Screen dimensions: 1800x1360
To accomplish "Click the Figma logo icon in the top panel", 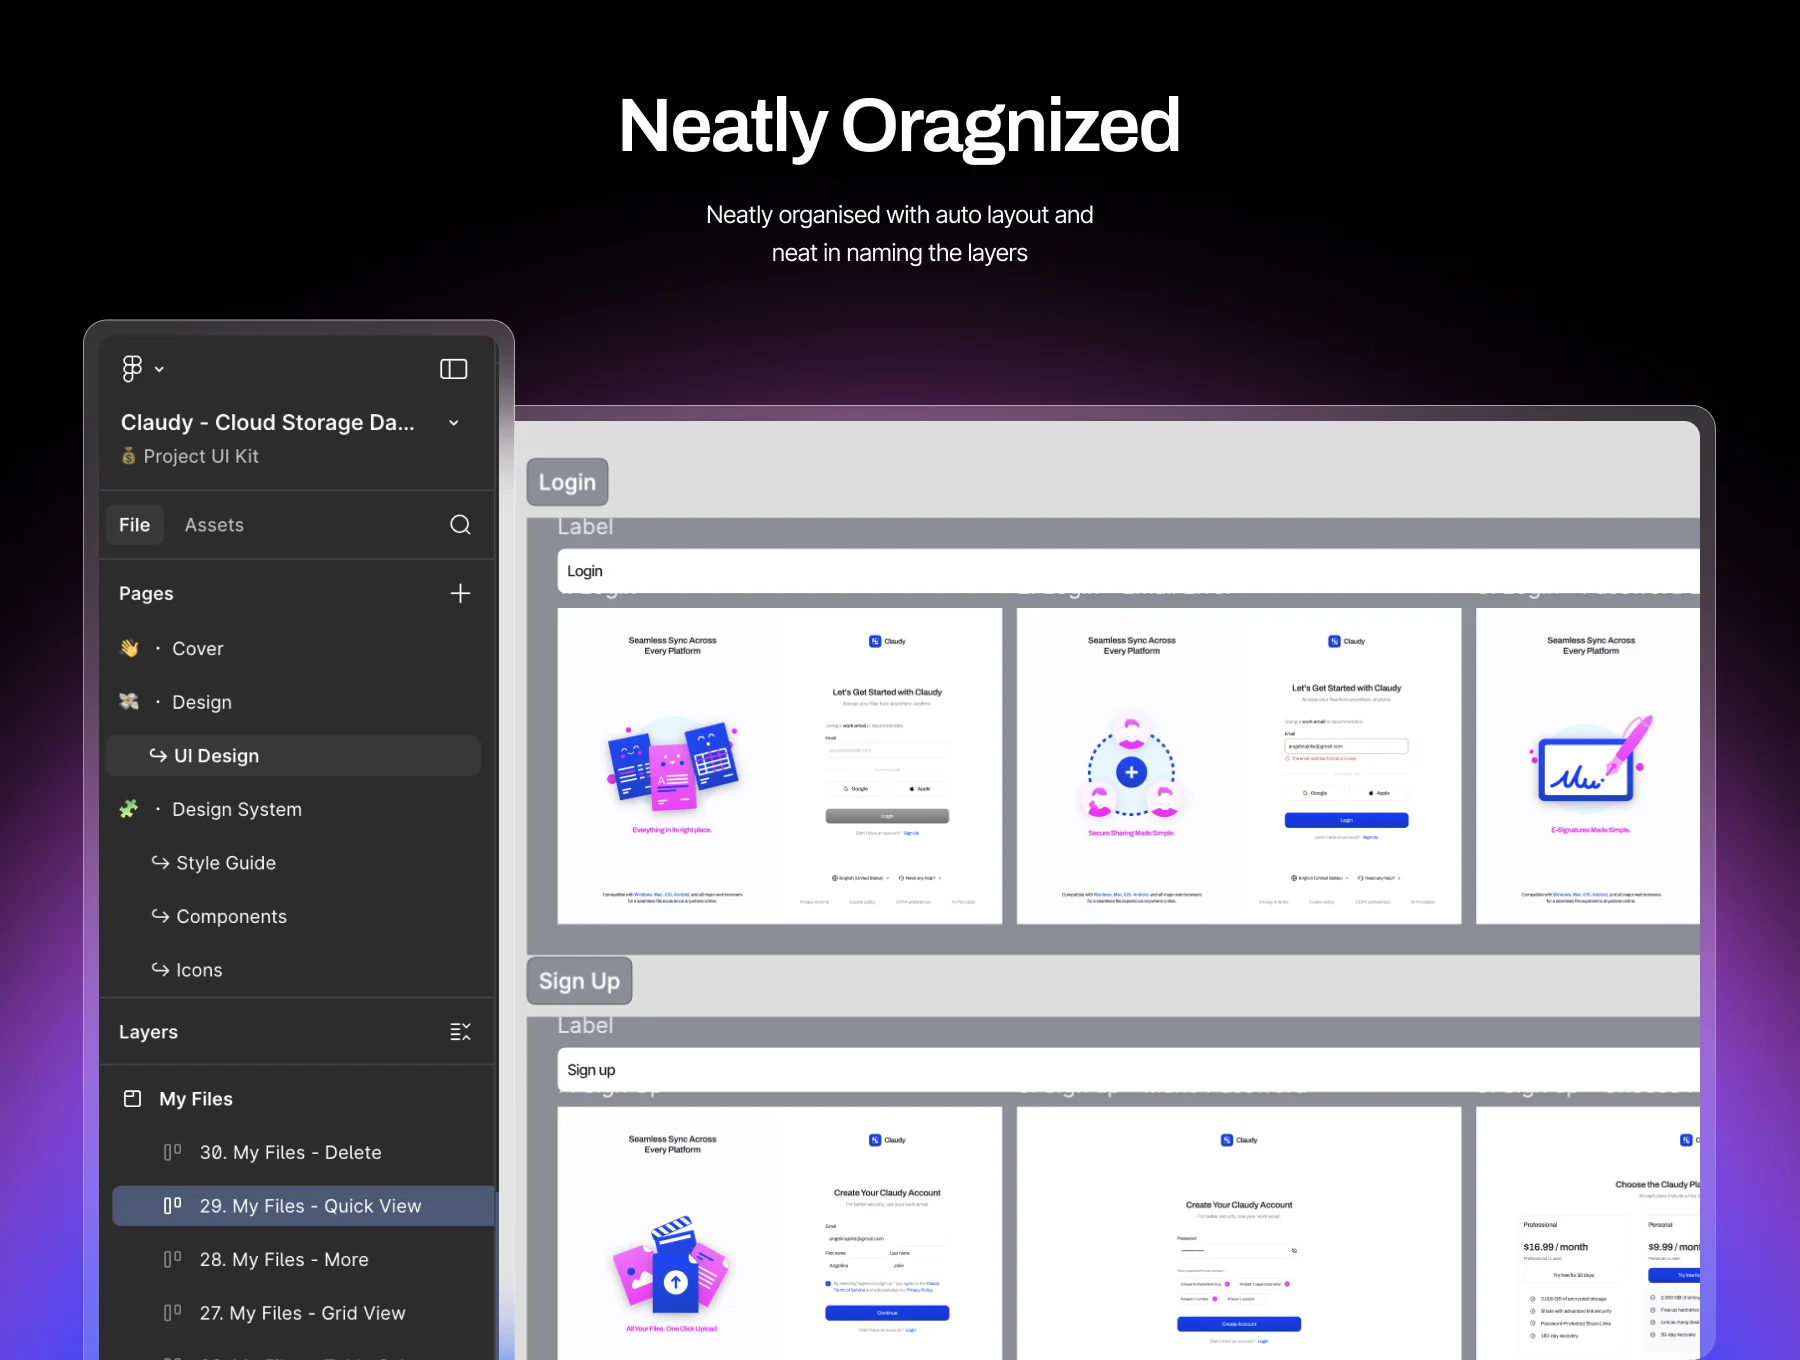I will 131,368.
